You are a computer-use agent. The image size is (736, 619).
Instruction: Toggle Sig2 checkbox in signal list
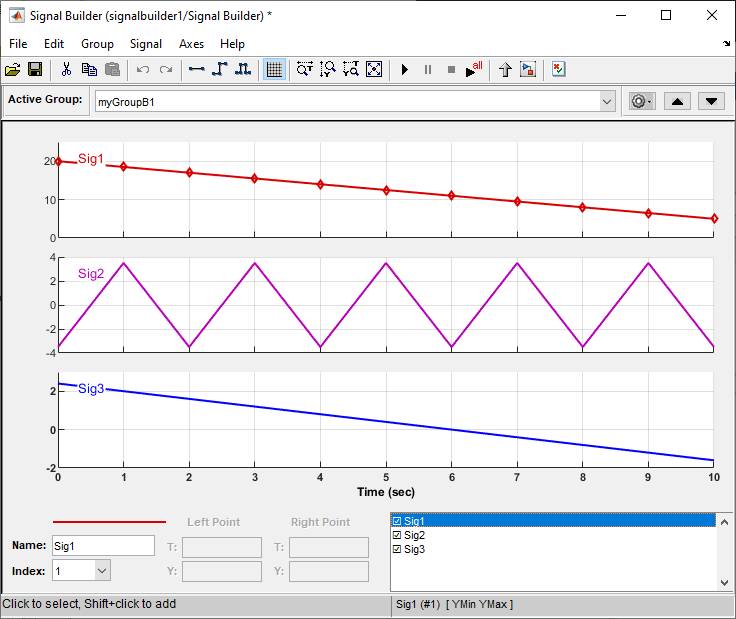tap(397, 535)
